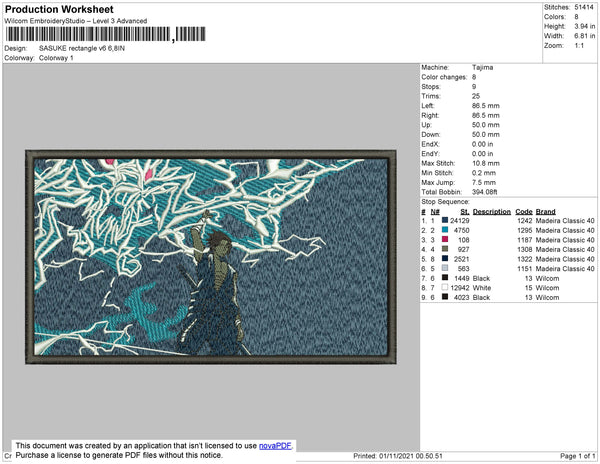Click the zoom value '1:1'
Image resolution: width=600 pixels, height=464 pixels.
pyautogui.click(x=579, y=46)
